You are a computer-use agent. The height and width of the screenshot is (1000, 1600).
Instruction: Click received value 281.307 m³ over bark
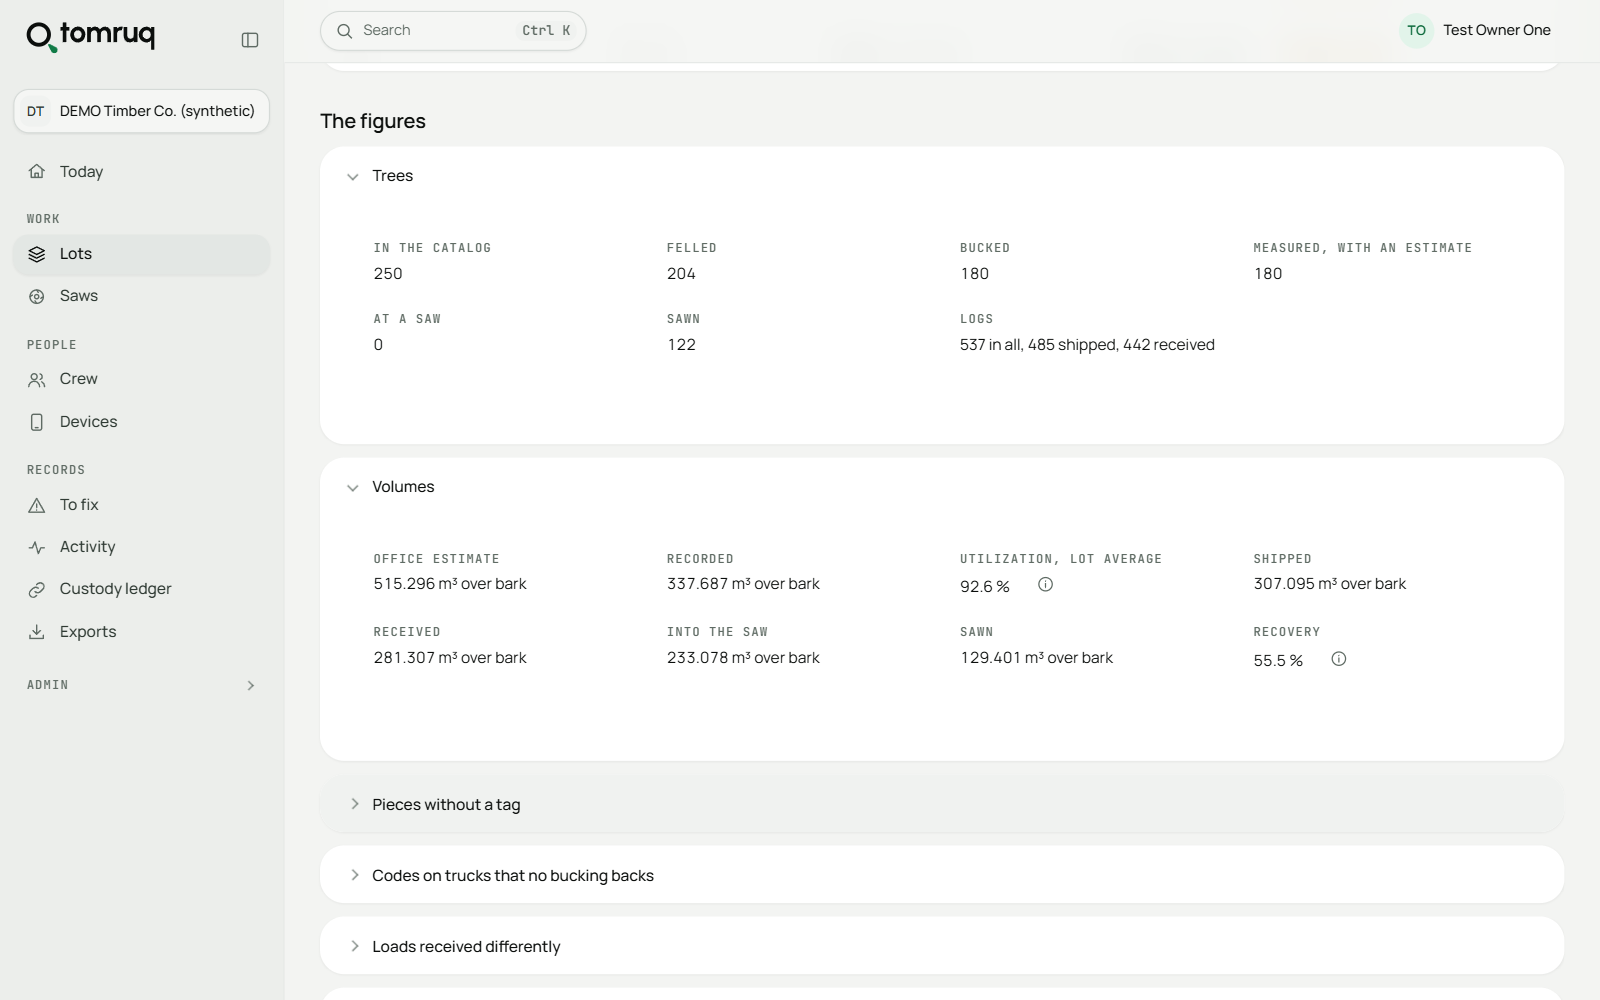450,658
